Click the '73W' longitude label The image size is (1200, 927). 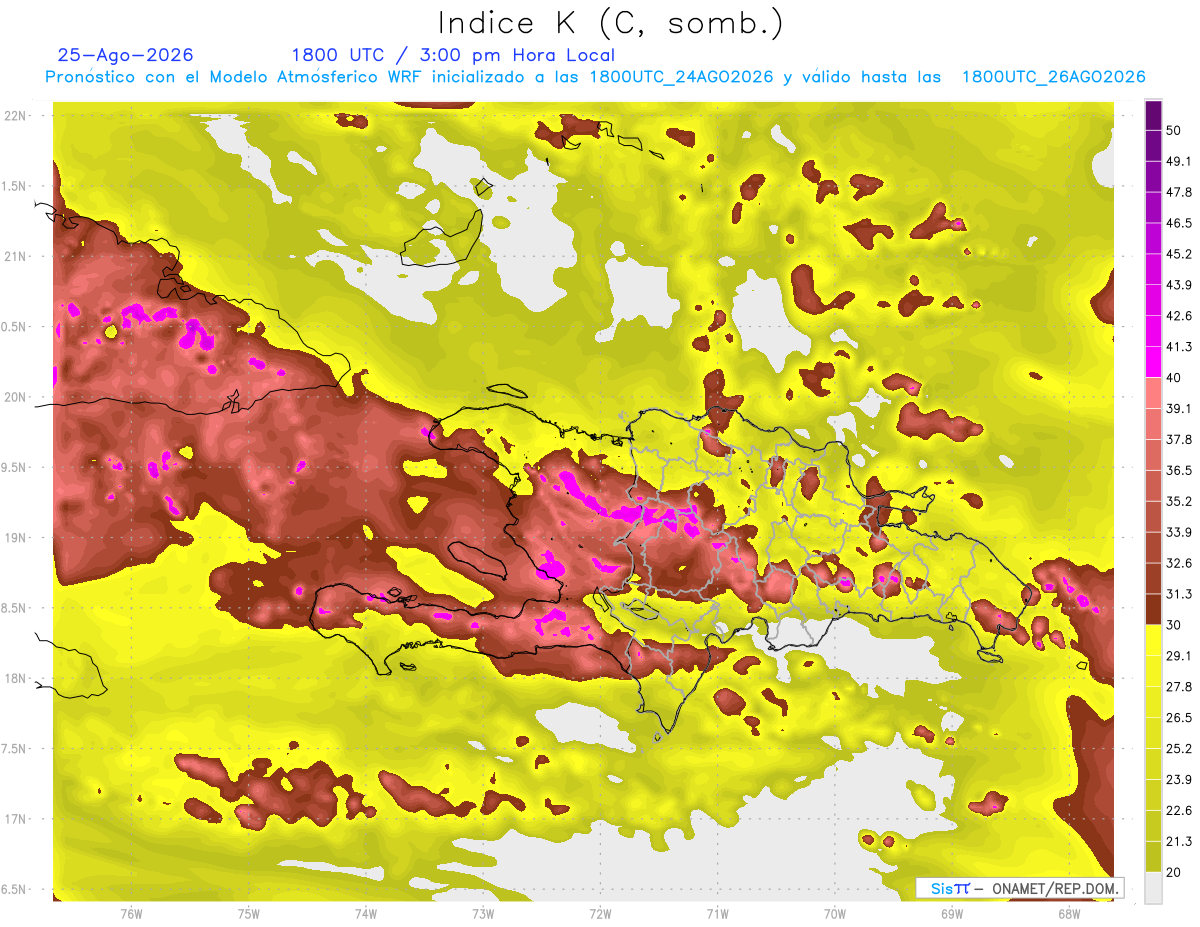click(483, 913)
